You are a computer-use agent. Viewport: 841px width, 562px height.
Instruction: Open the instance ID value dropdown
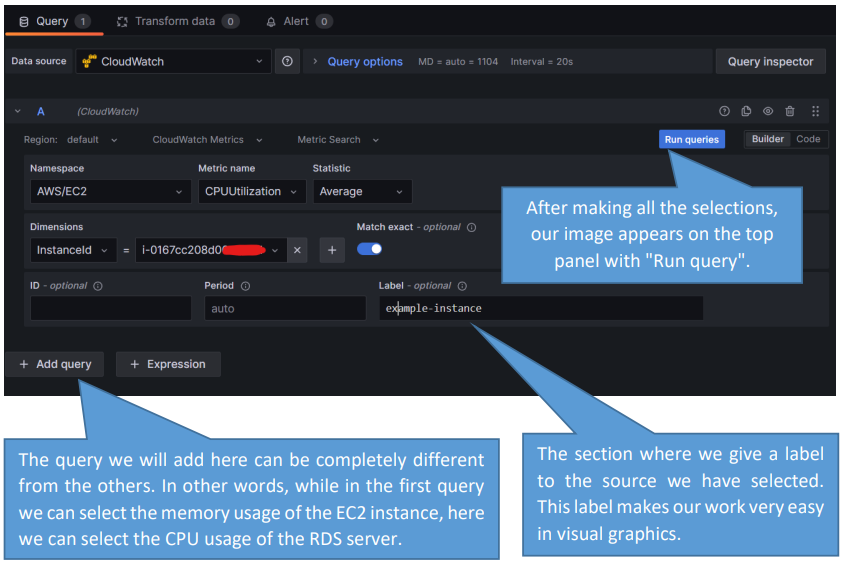point(211,250)
